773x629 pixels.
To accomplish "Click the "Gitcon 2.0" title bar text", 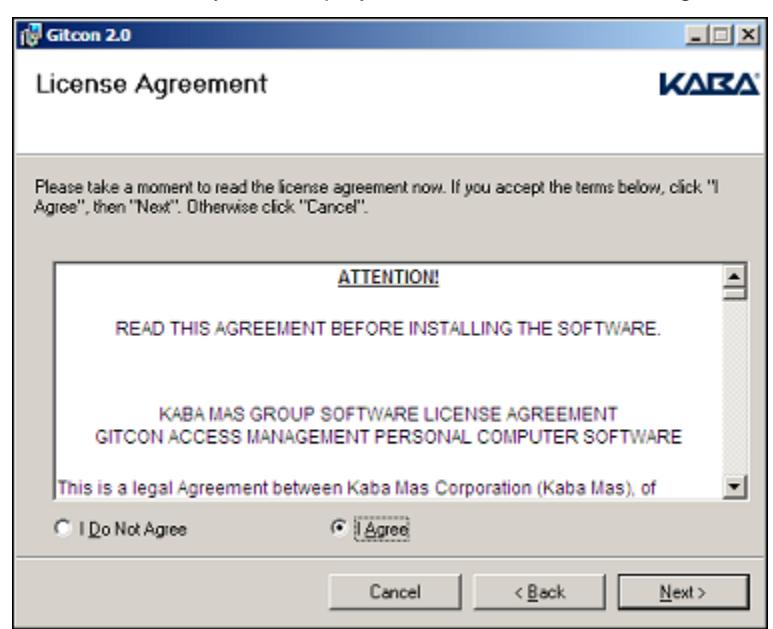I will 89,35.
